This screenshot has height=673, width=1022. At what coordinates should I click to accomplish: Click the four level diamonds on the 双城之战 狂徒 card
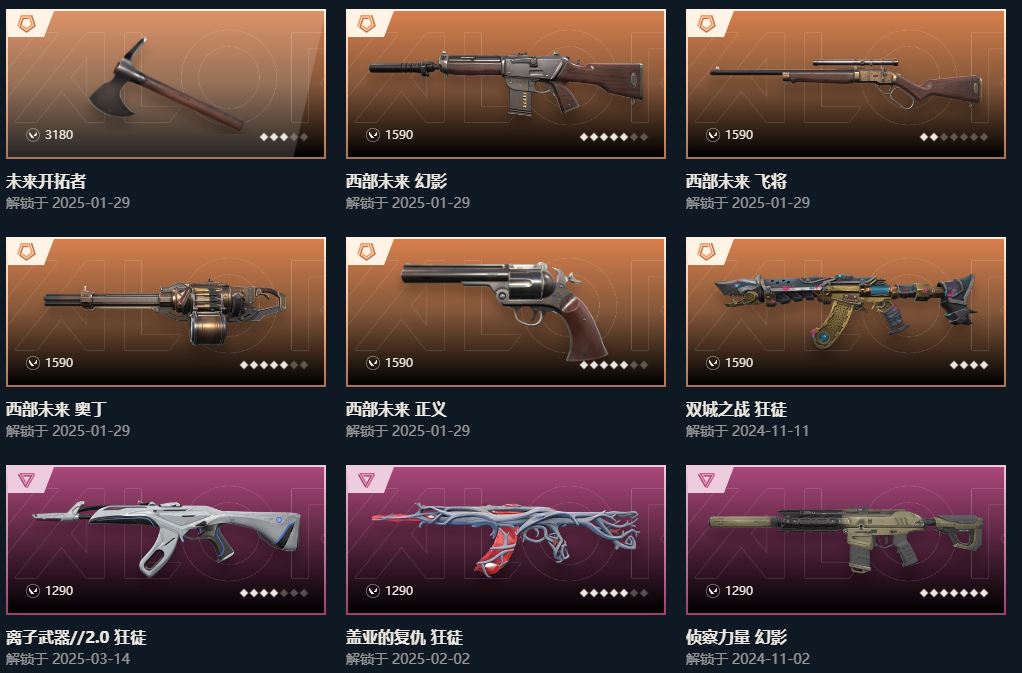click(x=969, y=365)
